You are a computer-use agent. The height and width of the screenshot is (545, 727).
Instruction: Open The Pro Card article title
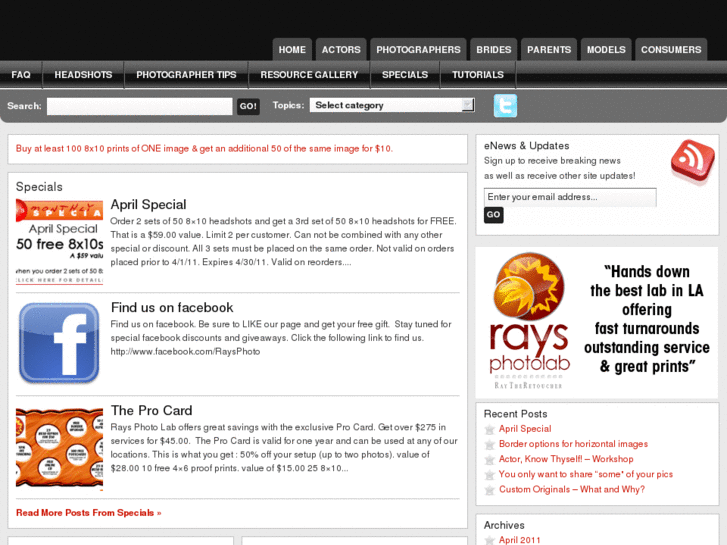tap(151, 410)
